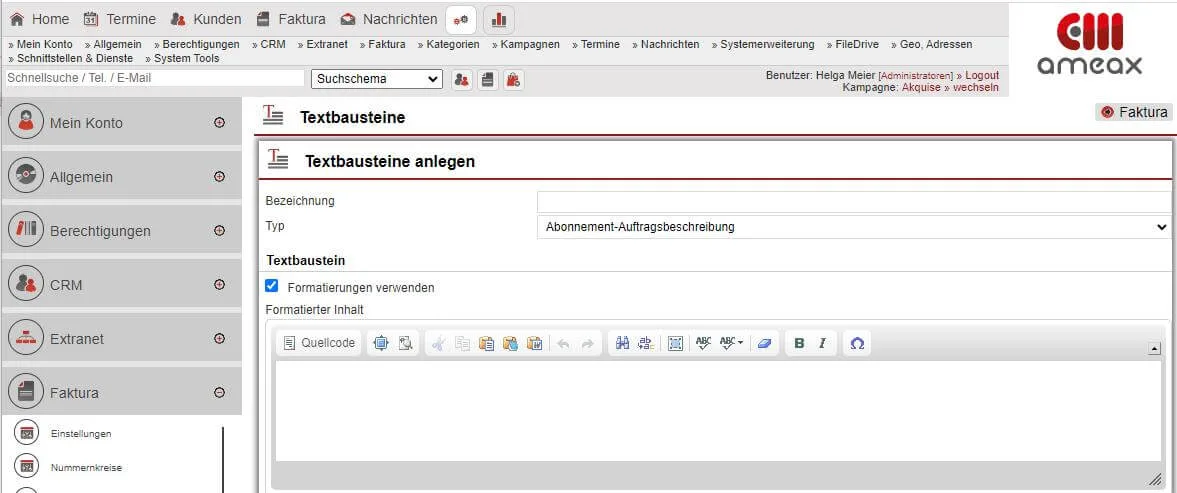Click the Quellcode source button in editor
Screen dimensions: 1177x493
(x=319, y=343)
